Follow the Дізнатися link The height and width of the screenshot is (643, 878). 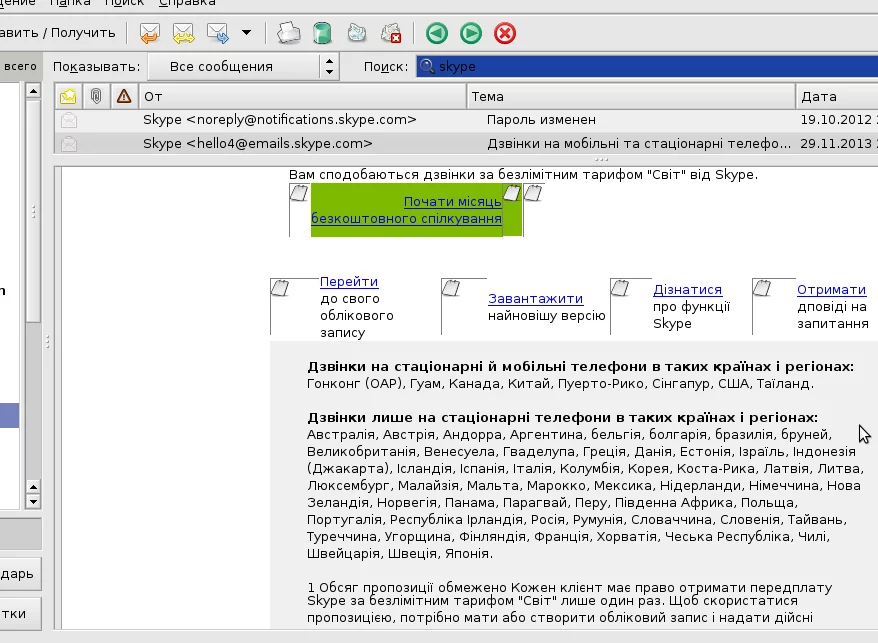(x=687, y=290)
